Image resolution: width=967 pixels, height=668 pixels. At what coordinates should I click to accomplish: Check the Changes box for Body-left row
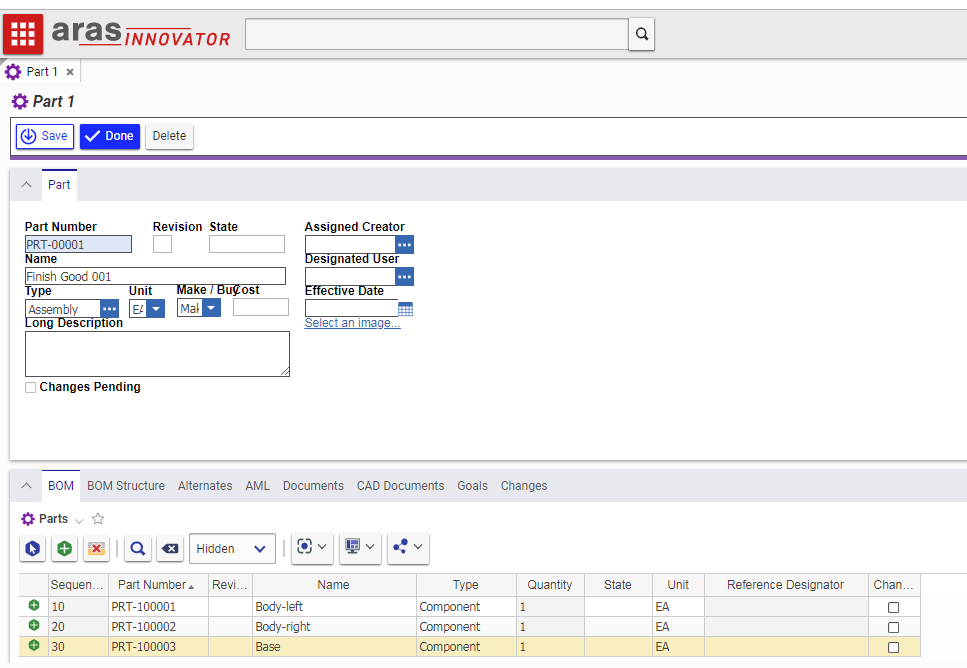893,607
